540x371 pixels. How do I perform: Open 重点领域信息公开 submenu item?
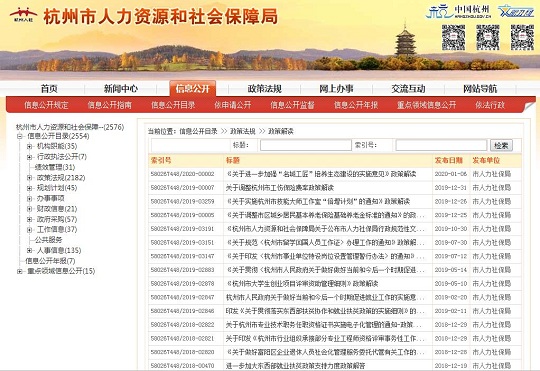[426, 105]
